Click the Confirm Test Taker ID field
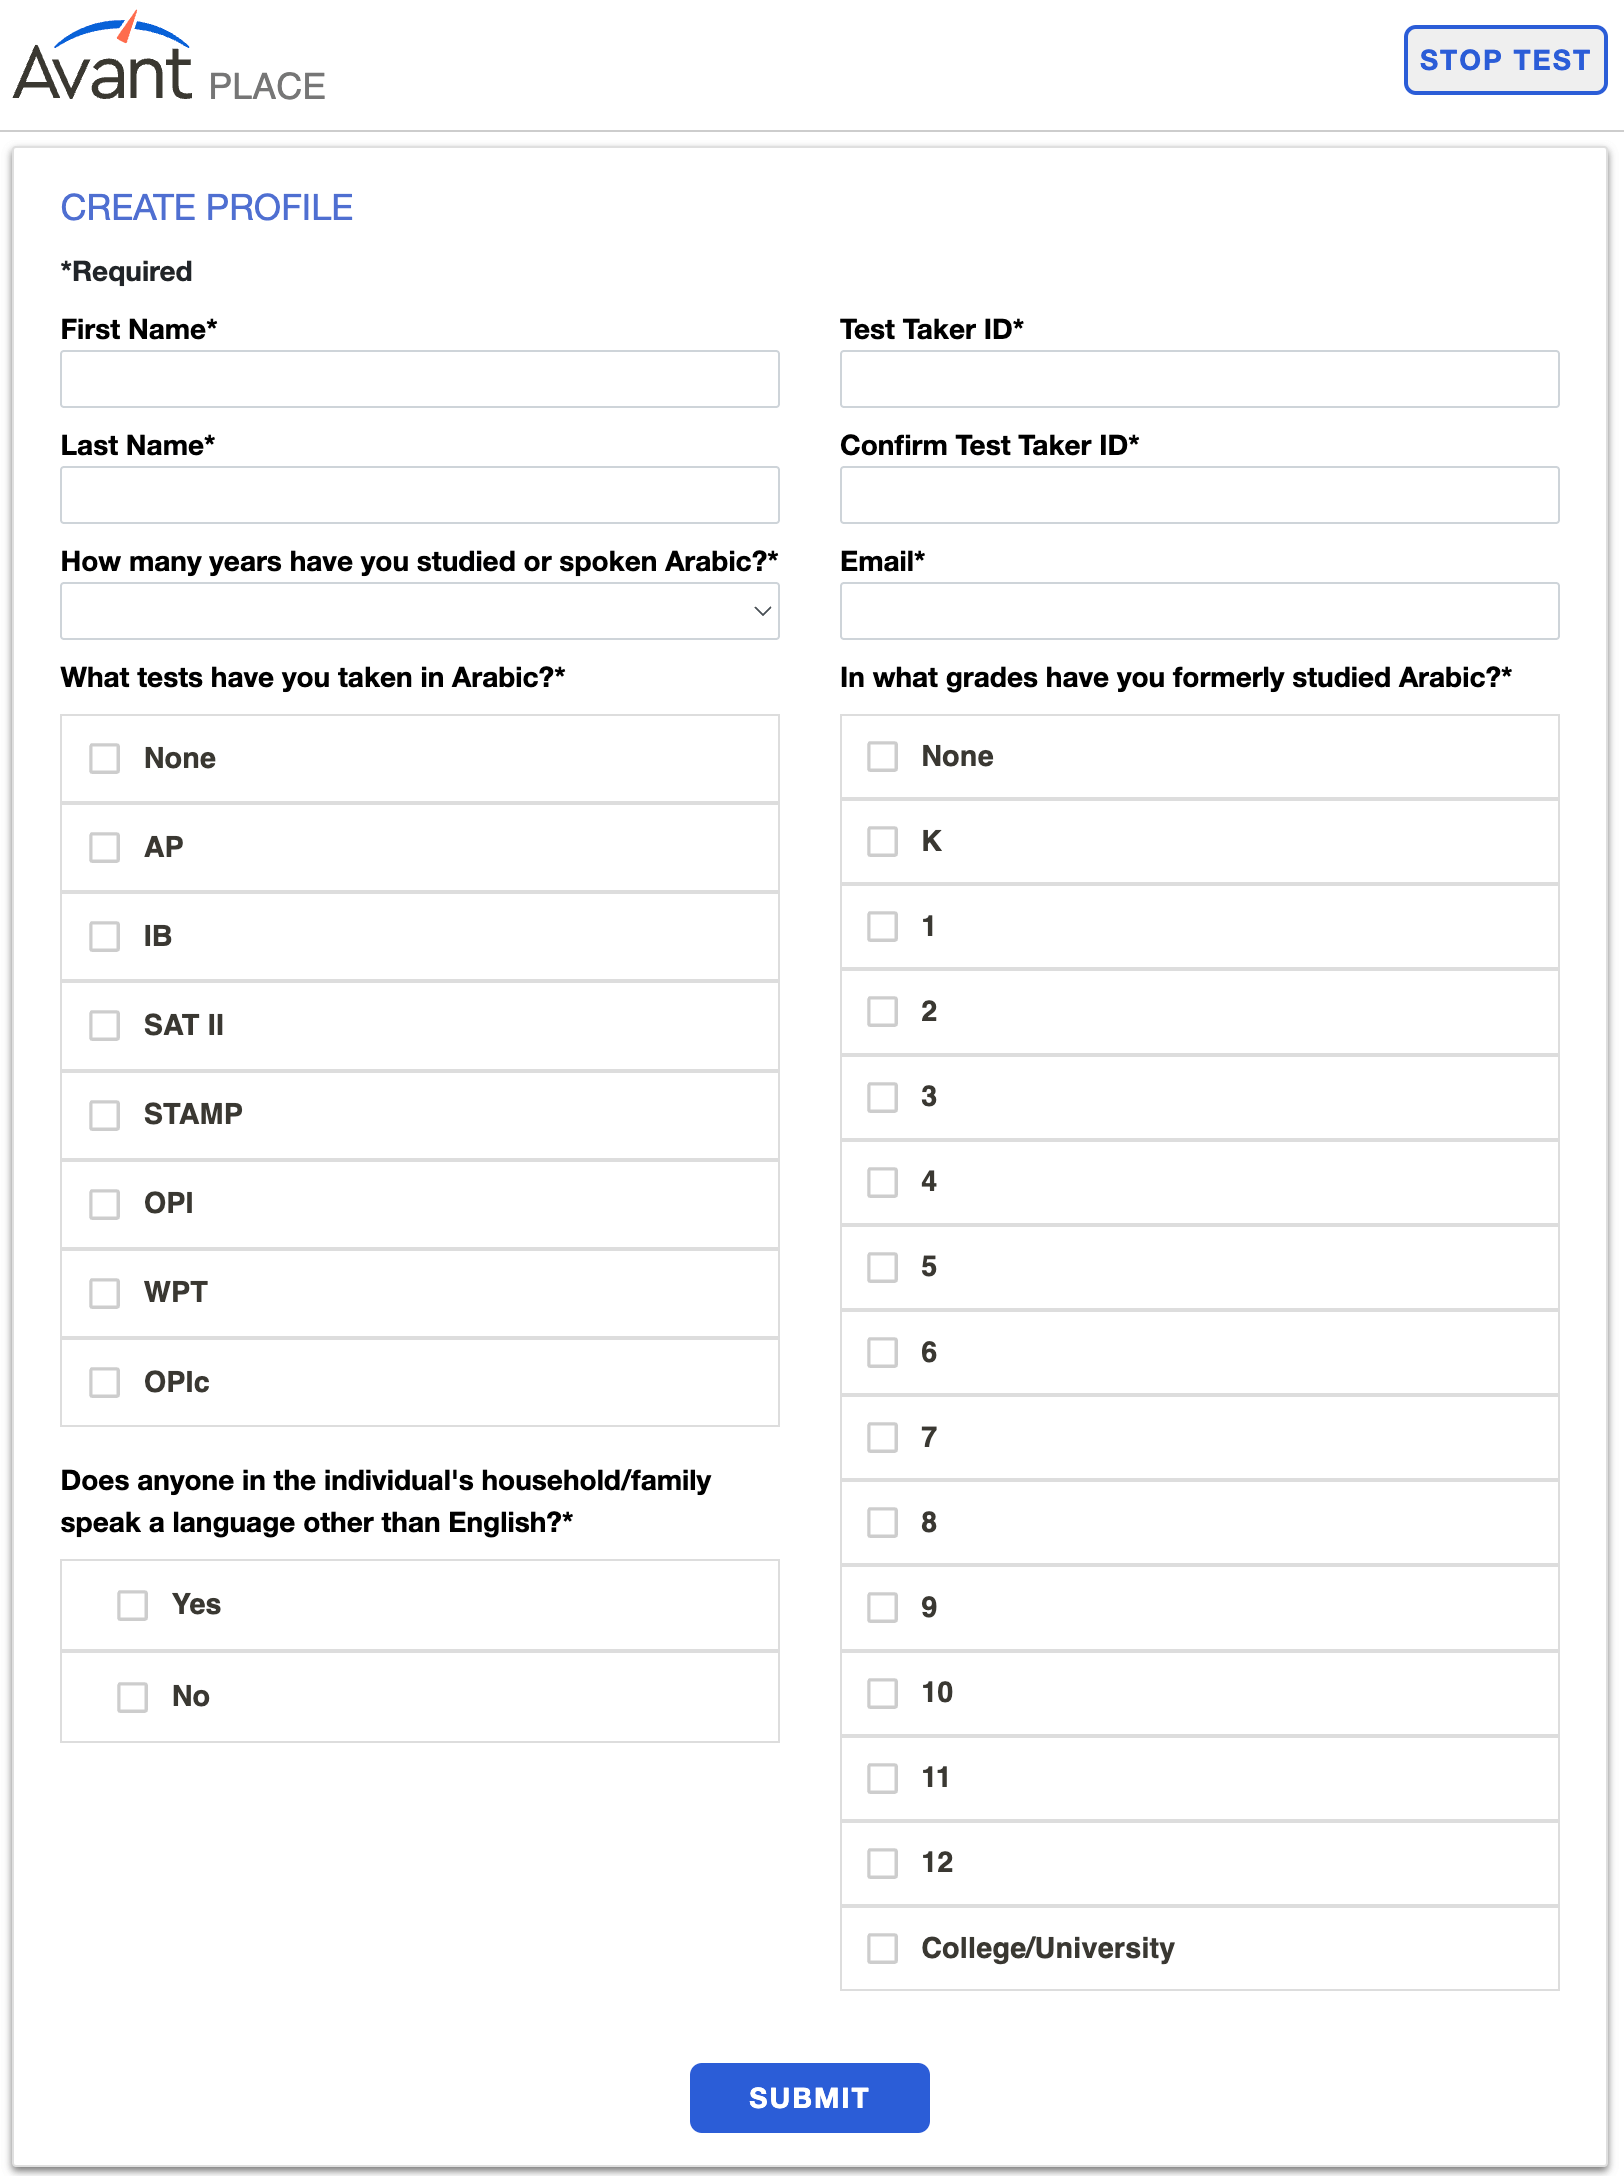This screenshot has width=1624, height=2176. tap(1200, 495)
